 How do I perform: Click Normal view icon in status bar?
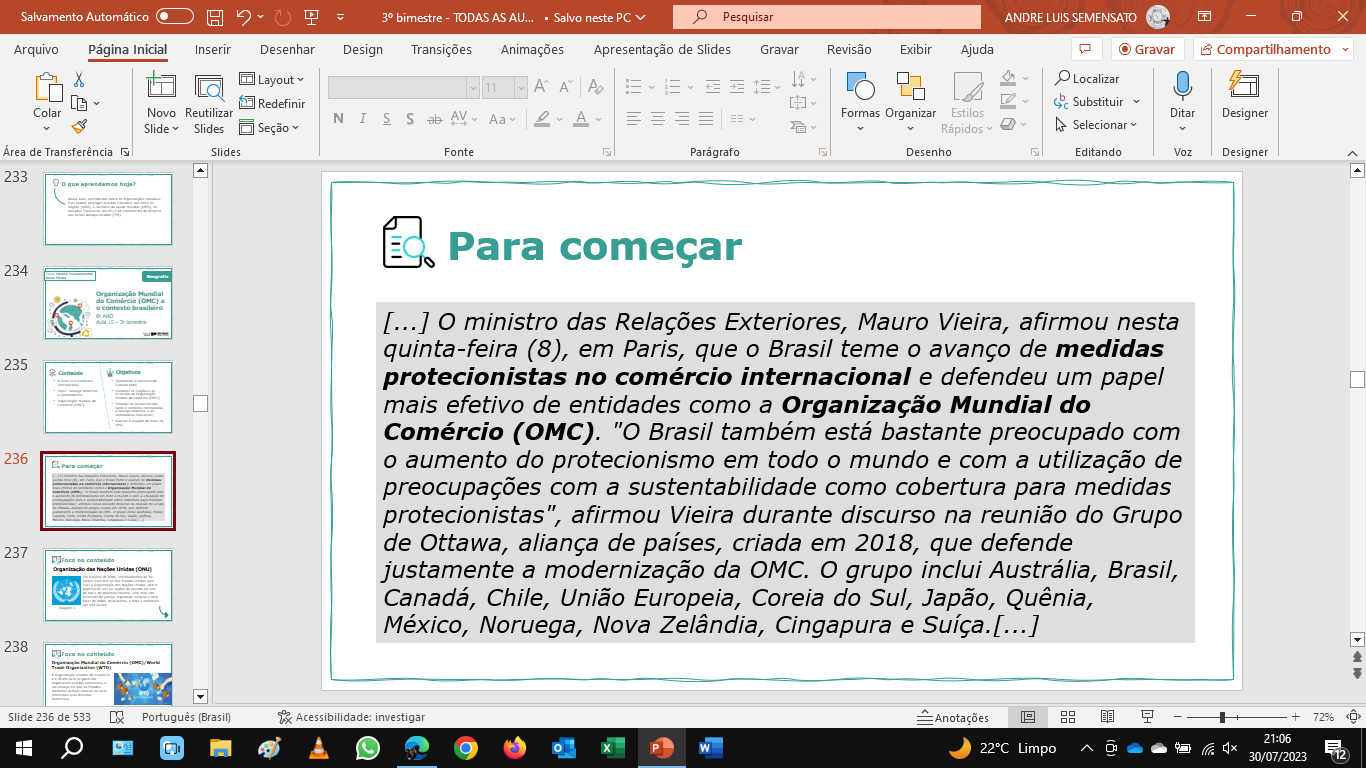click(1028, 717)
